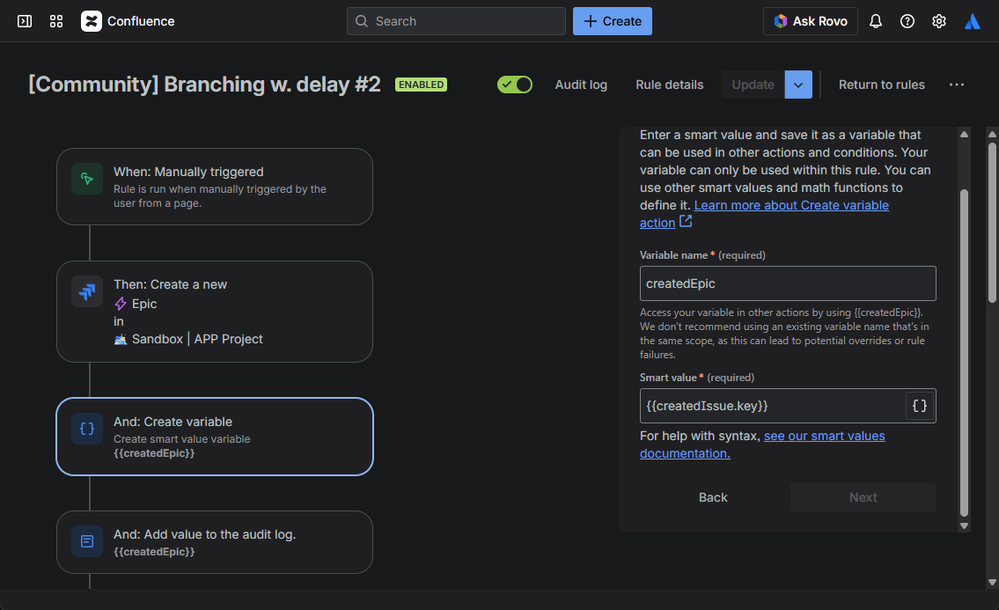Select the 'When: Manually triggered' step
Image resolution: width=999 pixels, height=610 pixels.
215,187
